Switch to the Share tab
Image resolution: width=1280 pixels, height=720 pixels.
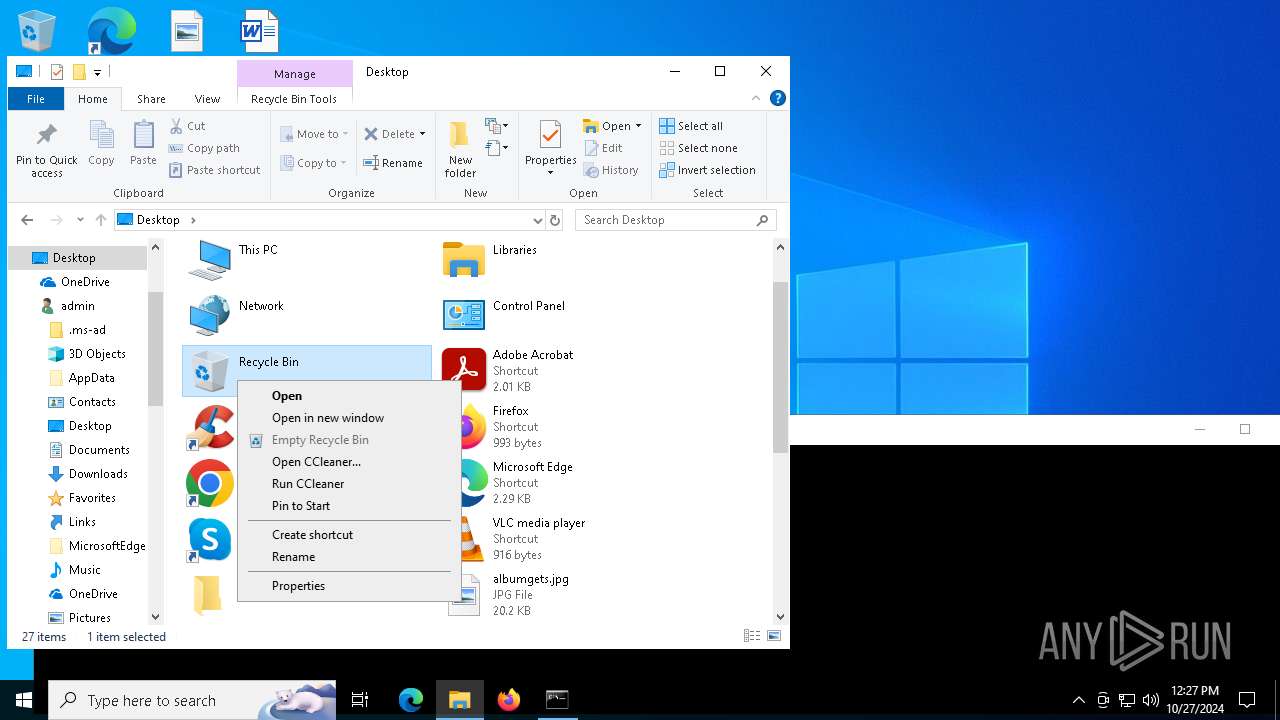click(x=151, y=99)
